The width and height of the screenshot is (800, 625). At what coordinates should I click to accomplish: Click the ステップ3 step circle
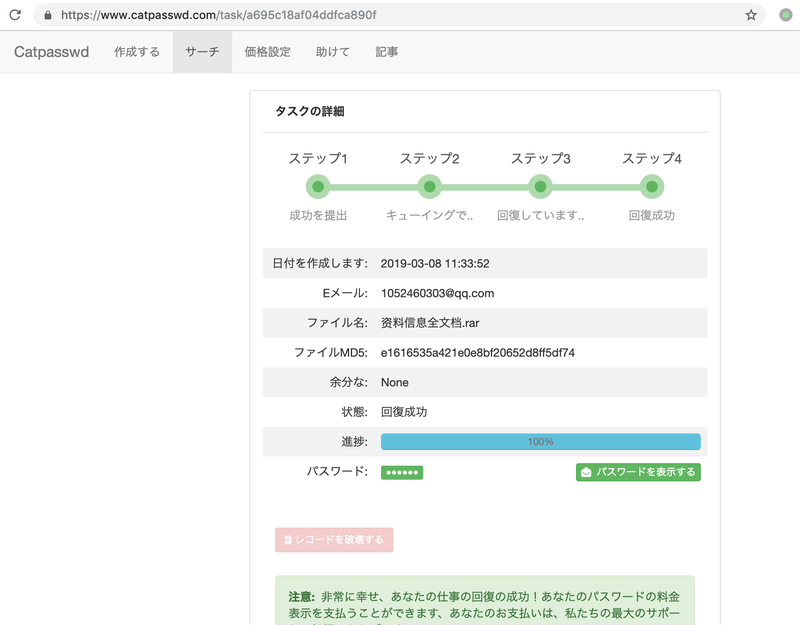(540, 187)
